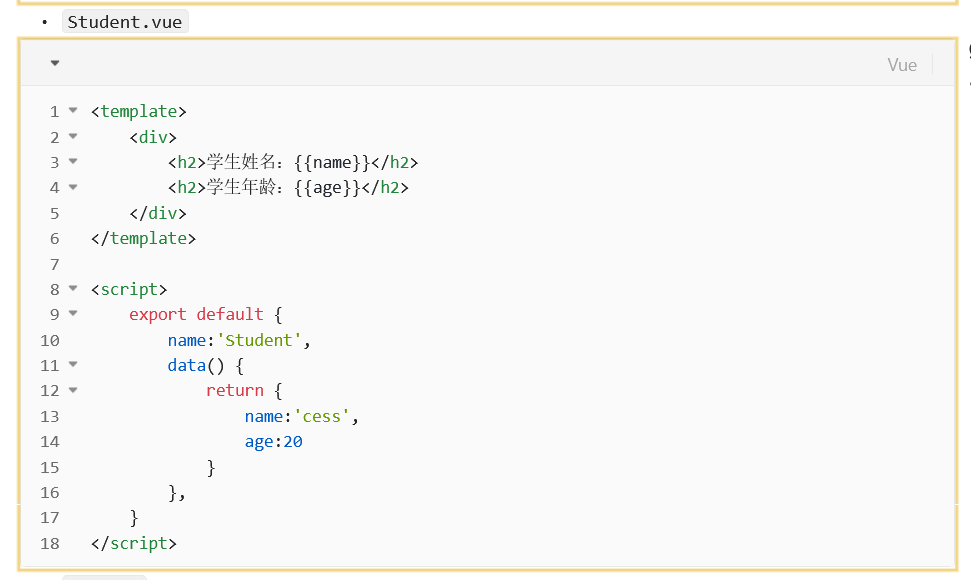
Task: Fold the script tag on line 8
Action: tap(73, 289)
